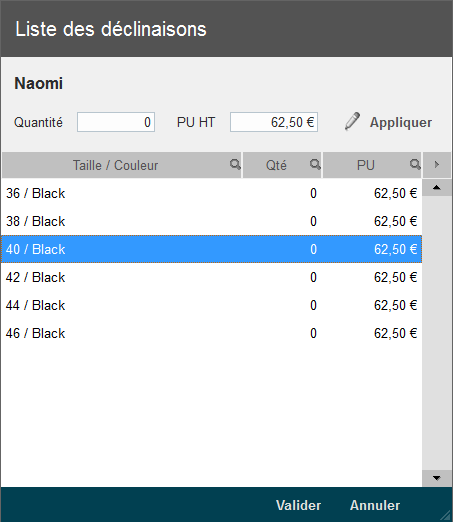Image resolution: width=453 pixels, height=522 pixels.
Task: Click the scrollbar down arrow
Action: tap(437, 478)
